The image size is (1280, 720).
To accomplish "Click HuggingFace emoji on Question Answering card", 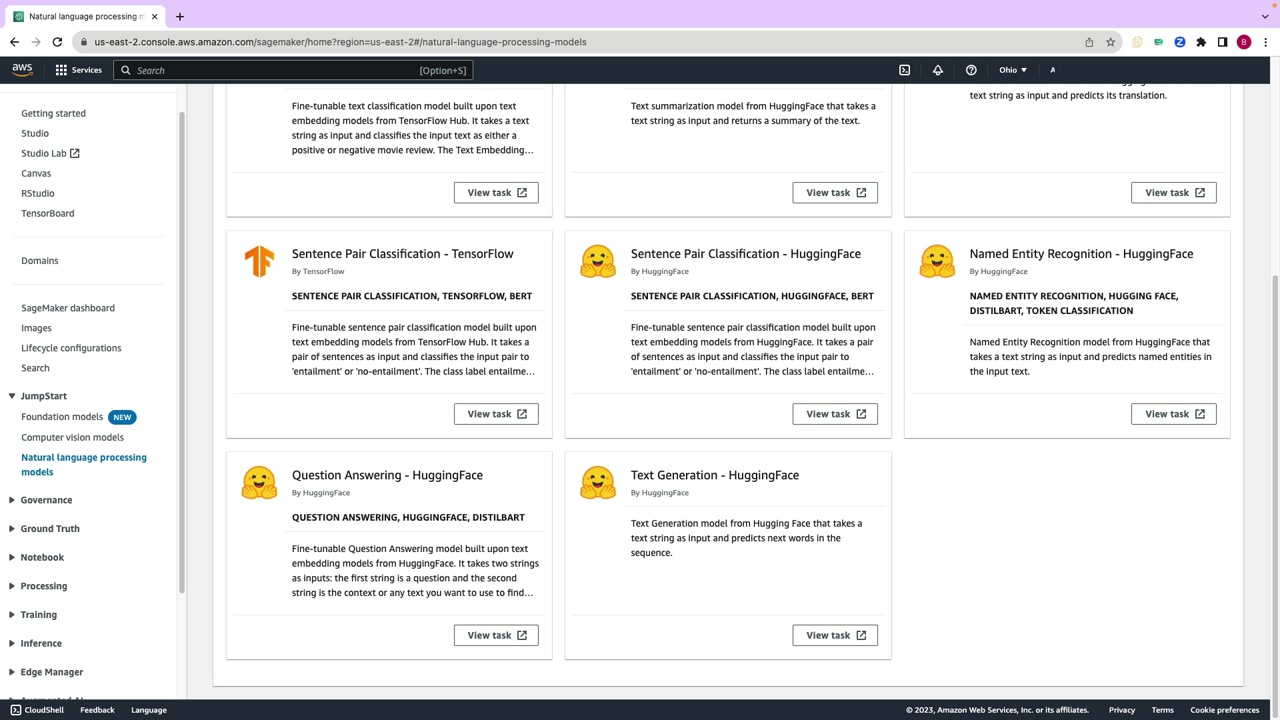I will pyautogui.click(x=259, y=482).
